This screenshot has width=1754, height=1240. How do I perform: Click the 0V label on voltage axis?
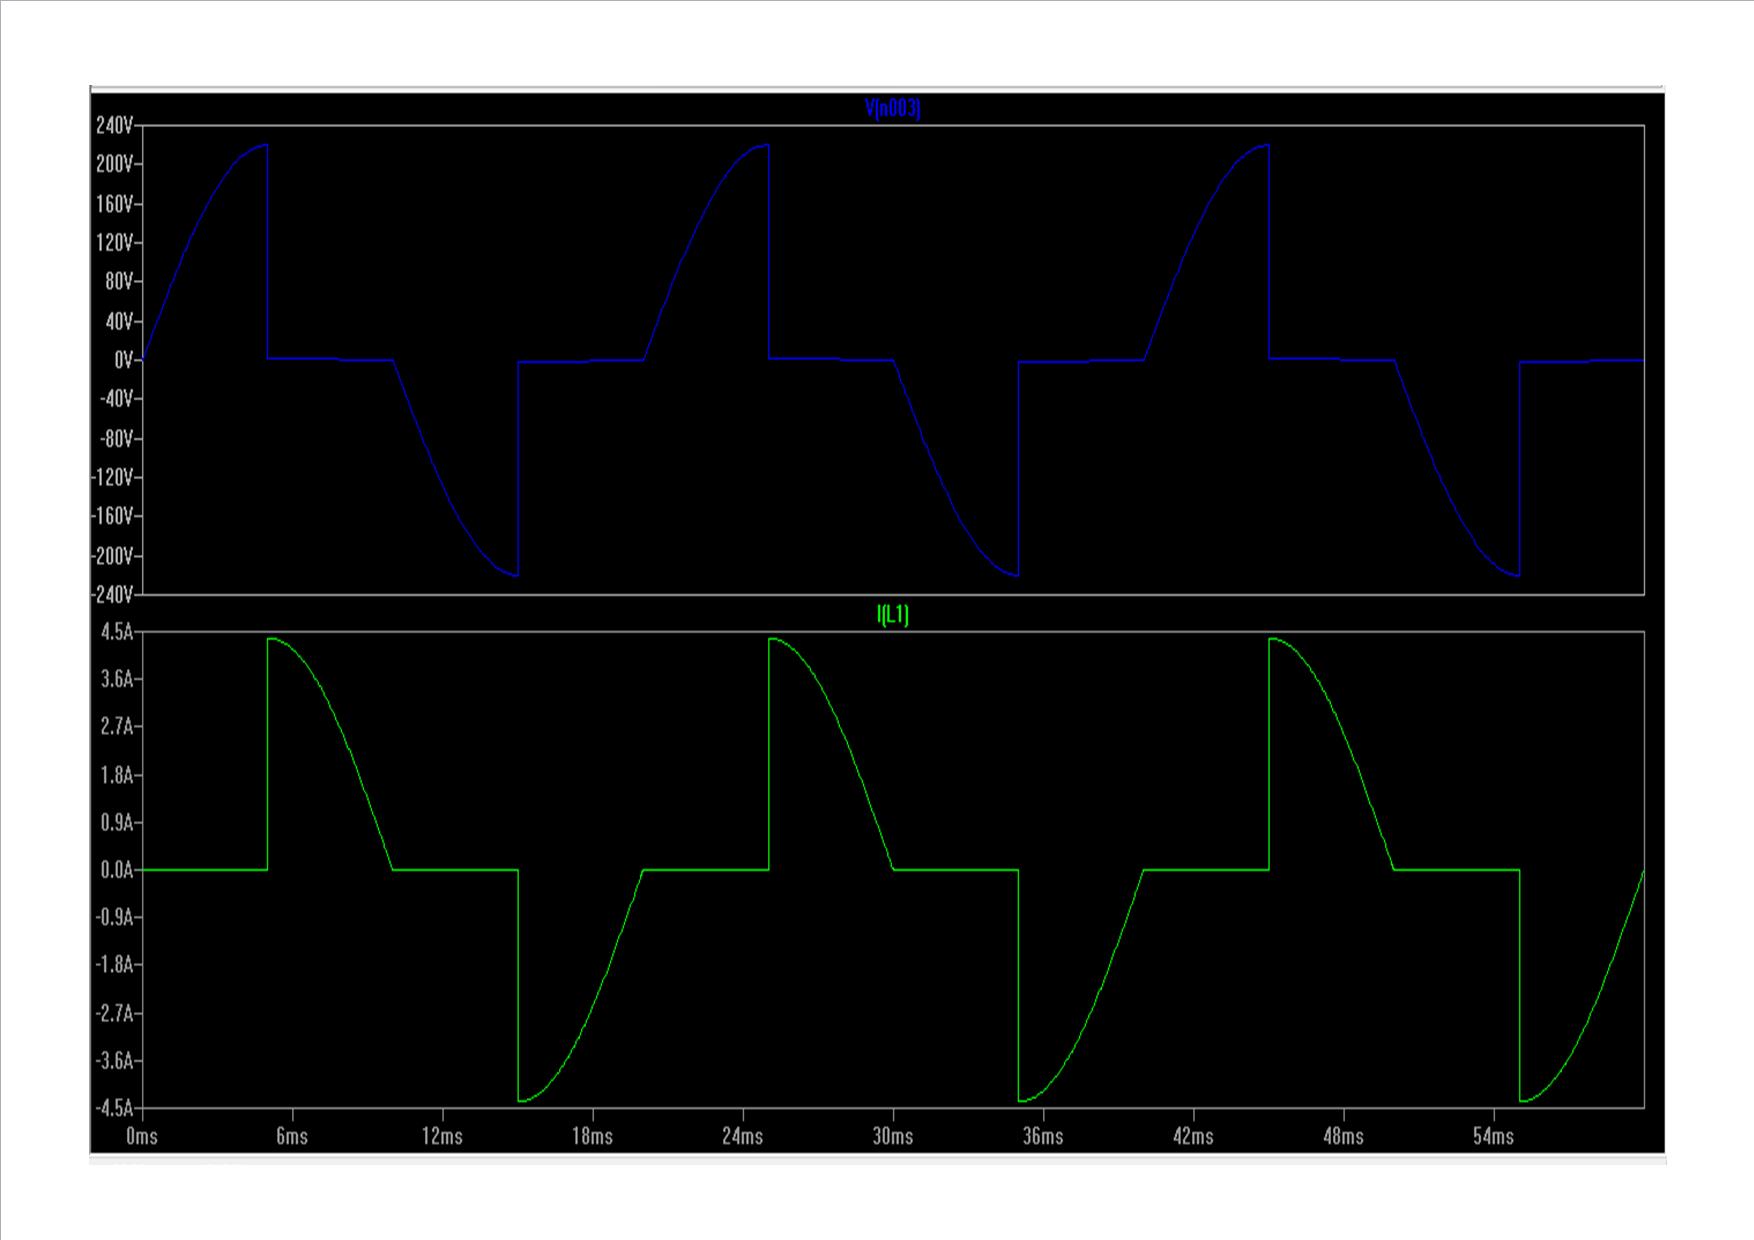click(x=123, y=360)
